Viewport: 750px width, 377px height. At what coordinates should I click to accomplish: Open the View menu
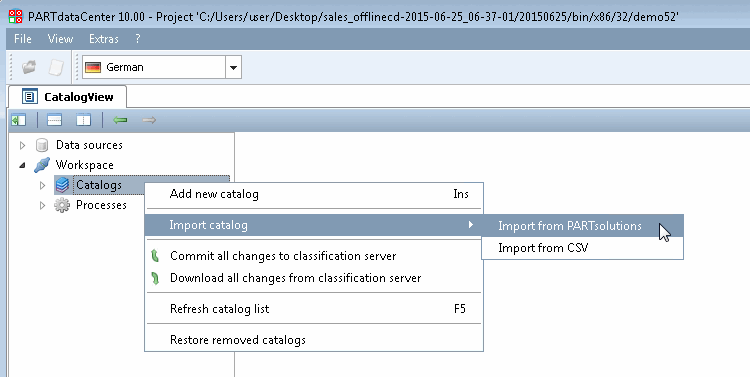pyautogui.click(x=60, y=39)
